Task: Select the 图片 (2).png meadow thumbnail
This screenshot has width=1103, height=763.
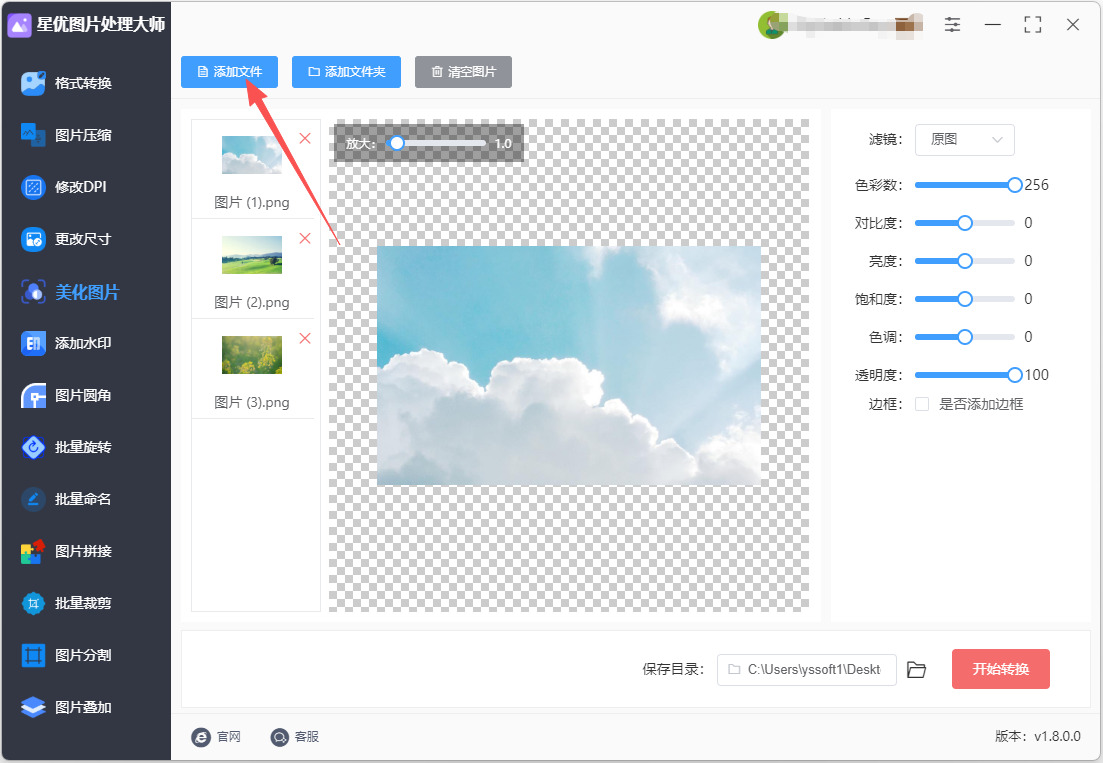Action: pos(252,255)
